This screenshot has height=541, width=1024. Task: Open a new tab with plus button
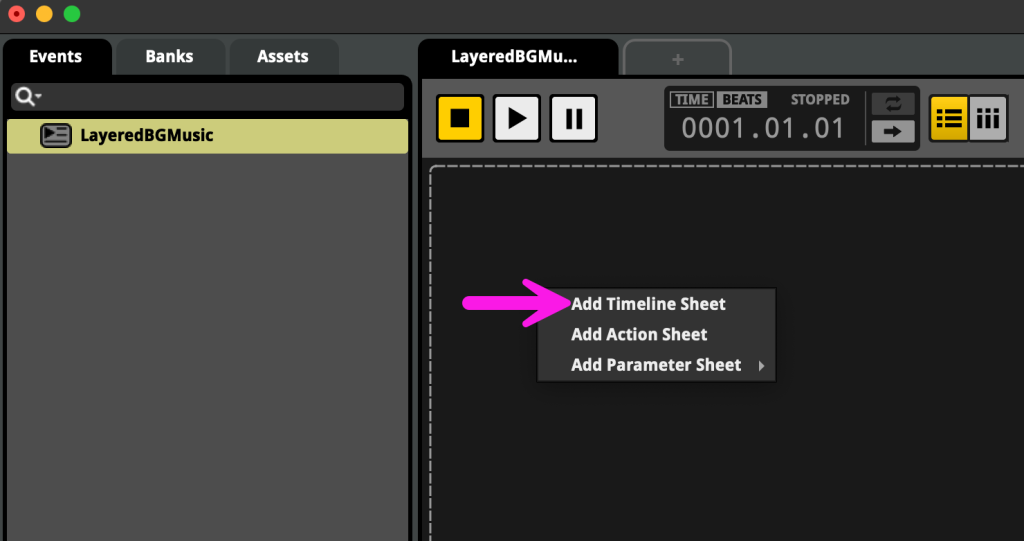coord(677,59)
